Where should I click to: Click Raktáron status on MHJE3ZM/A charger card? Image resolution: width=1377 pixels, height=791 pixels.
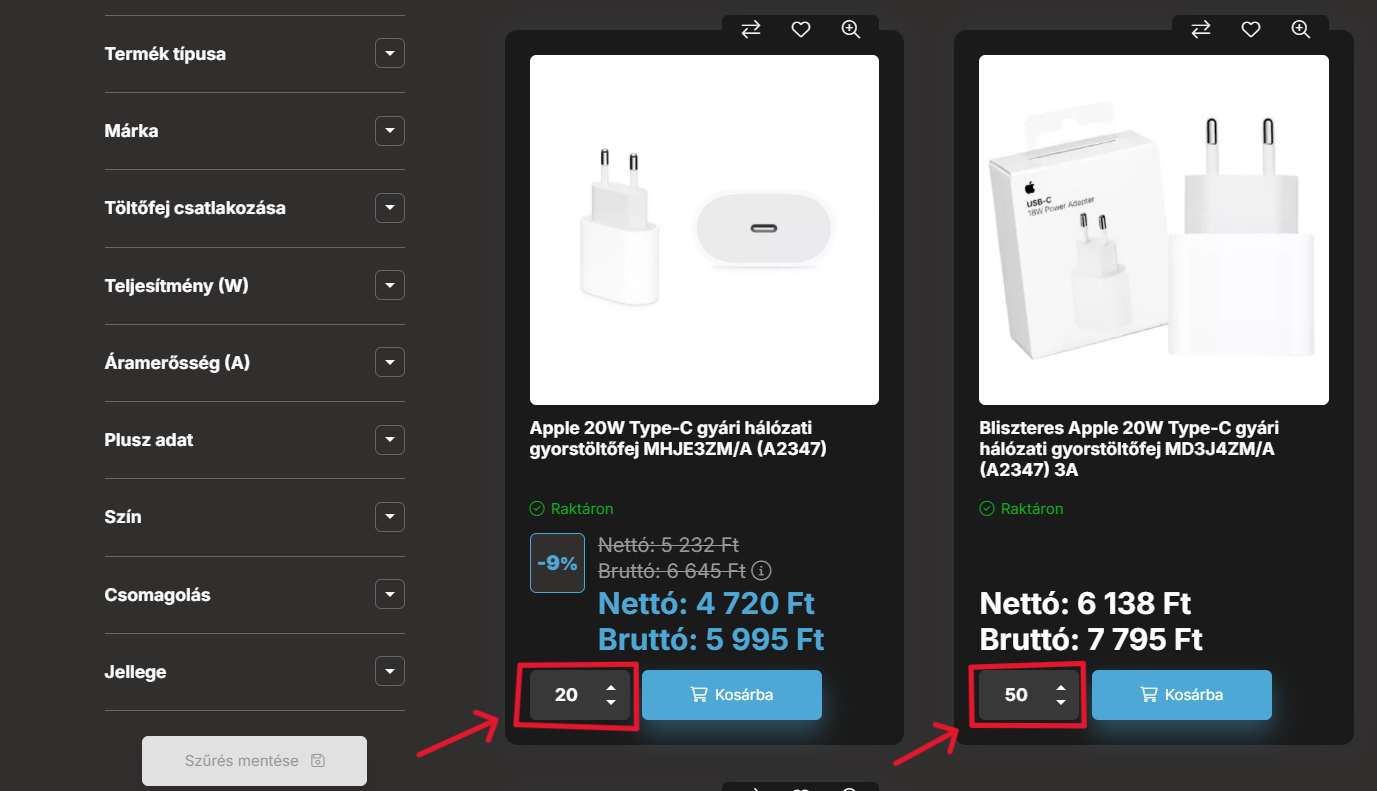coord(572,509)
